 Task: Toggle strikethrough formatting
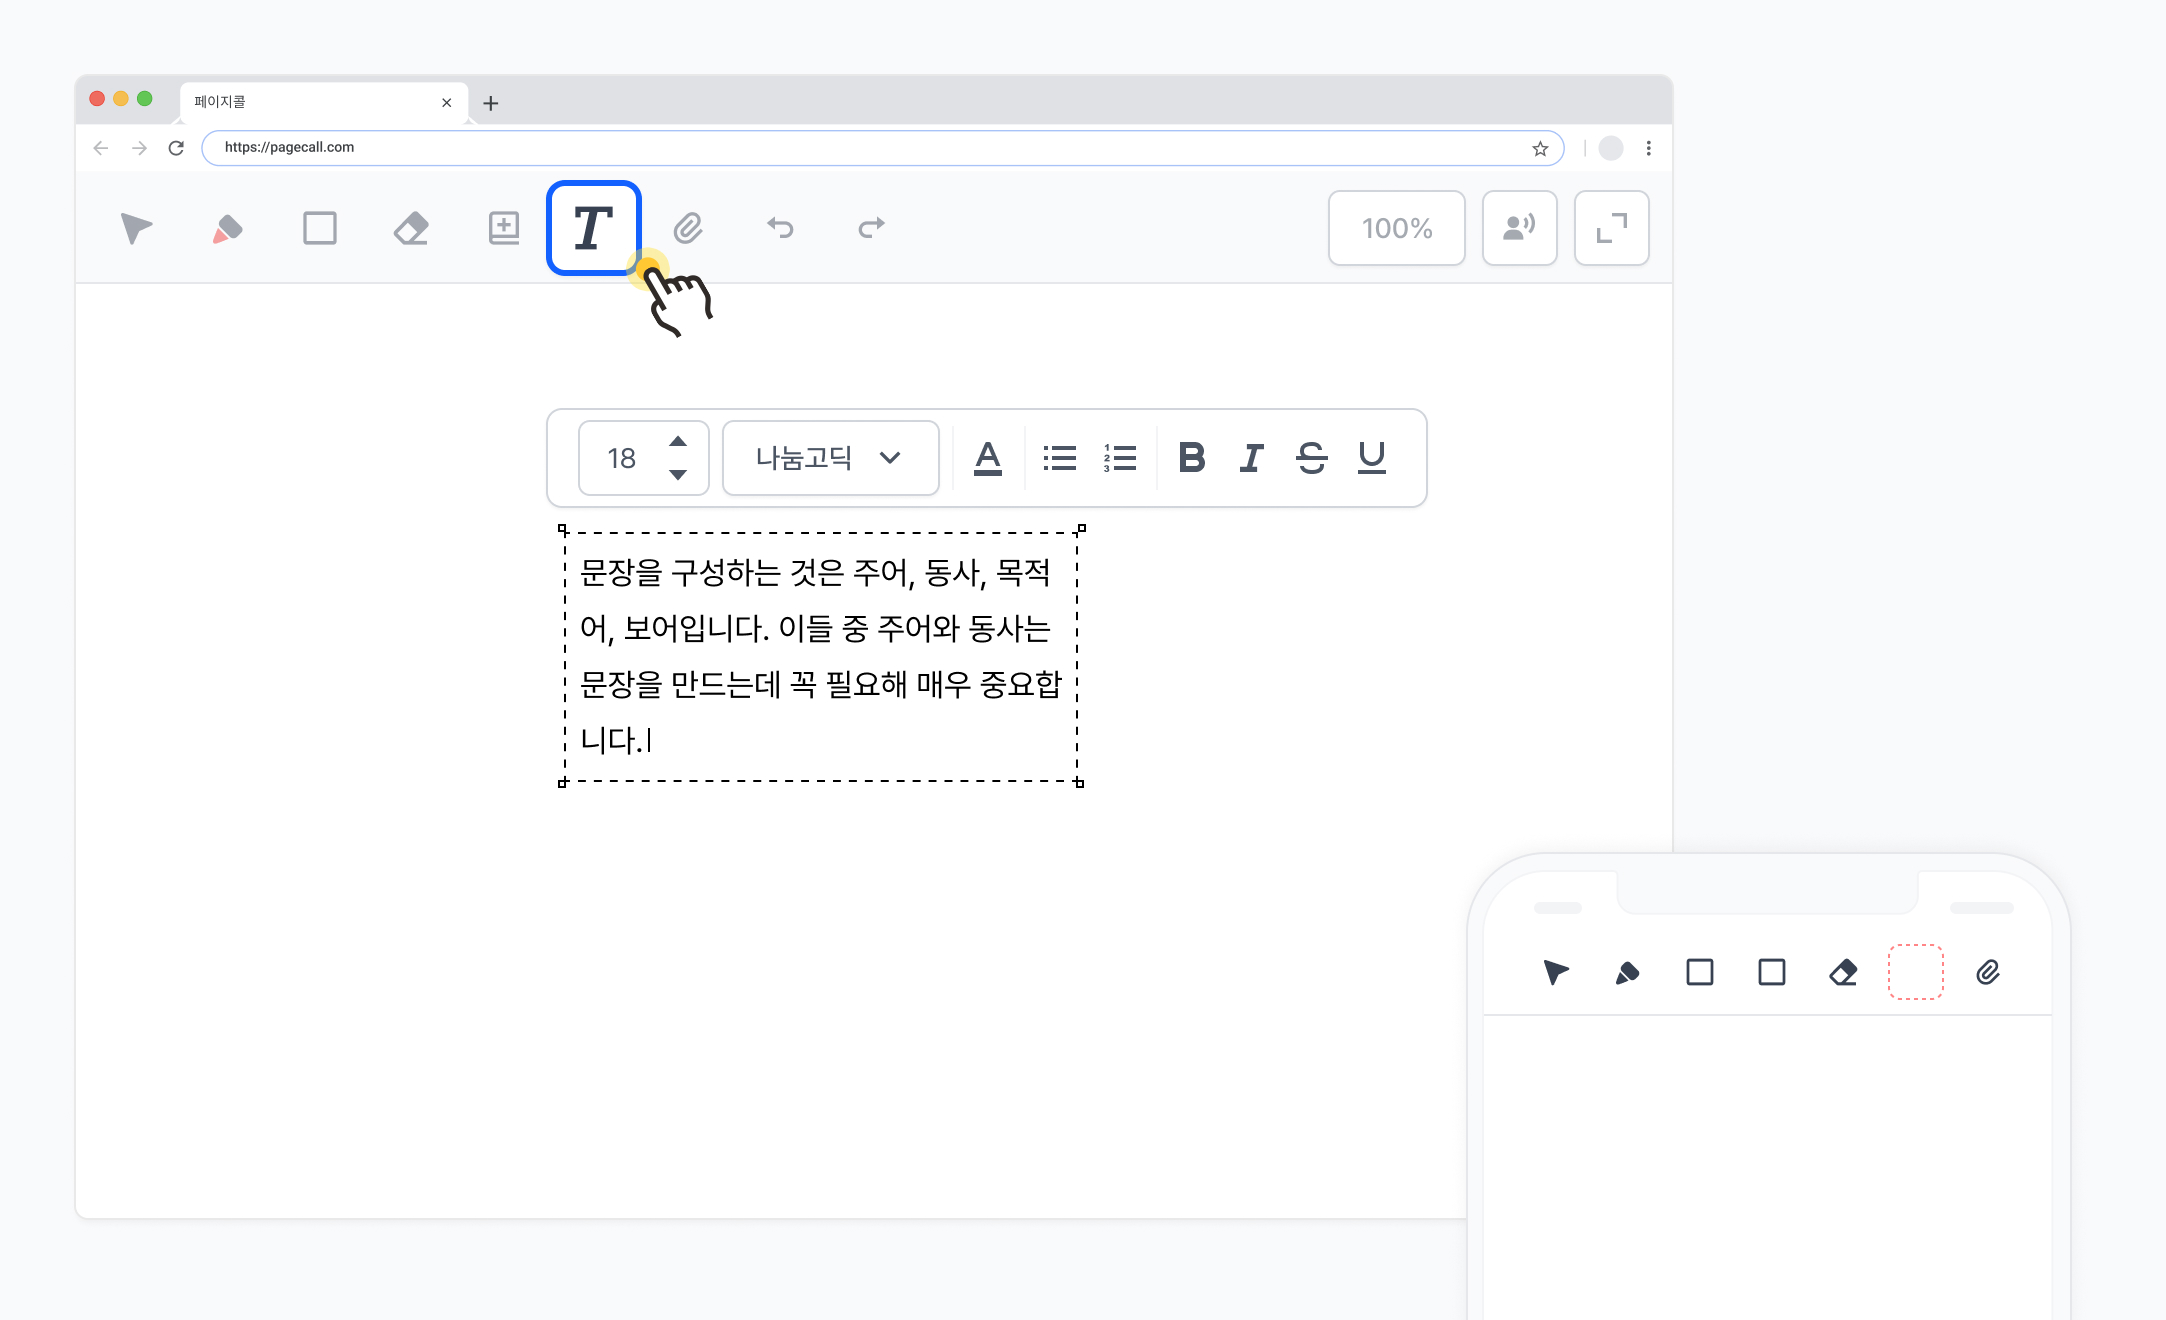[x=1312, y=458]
